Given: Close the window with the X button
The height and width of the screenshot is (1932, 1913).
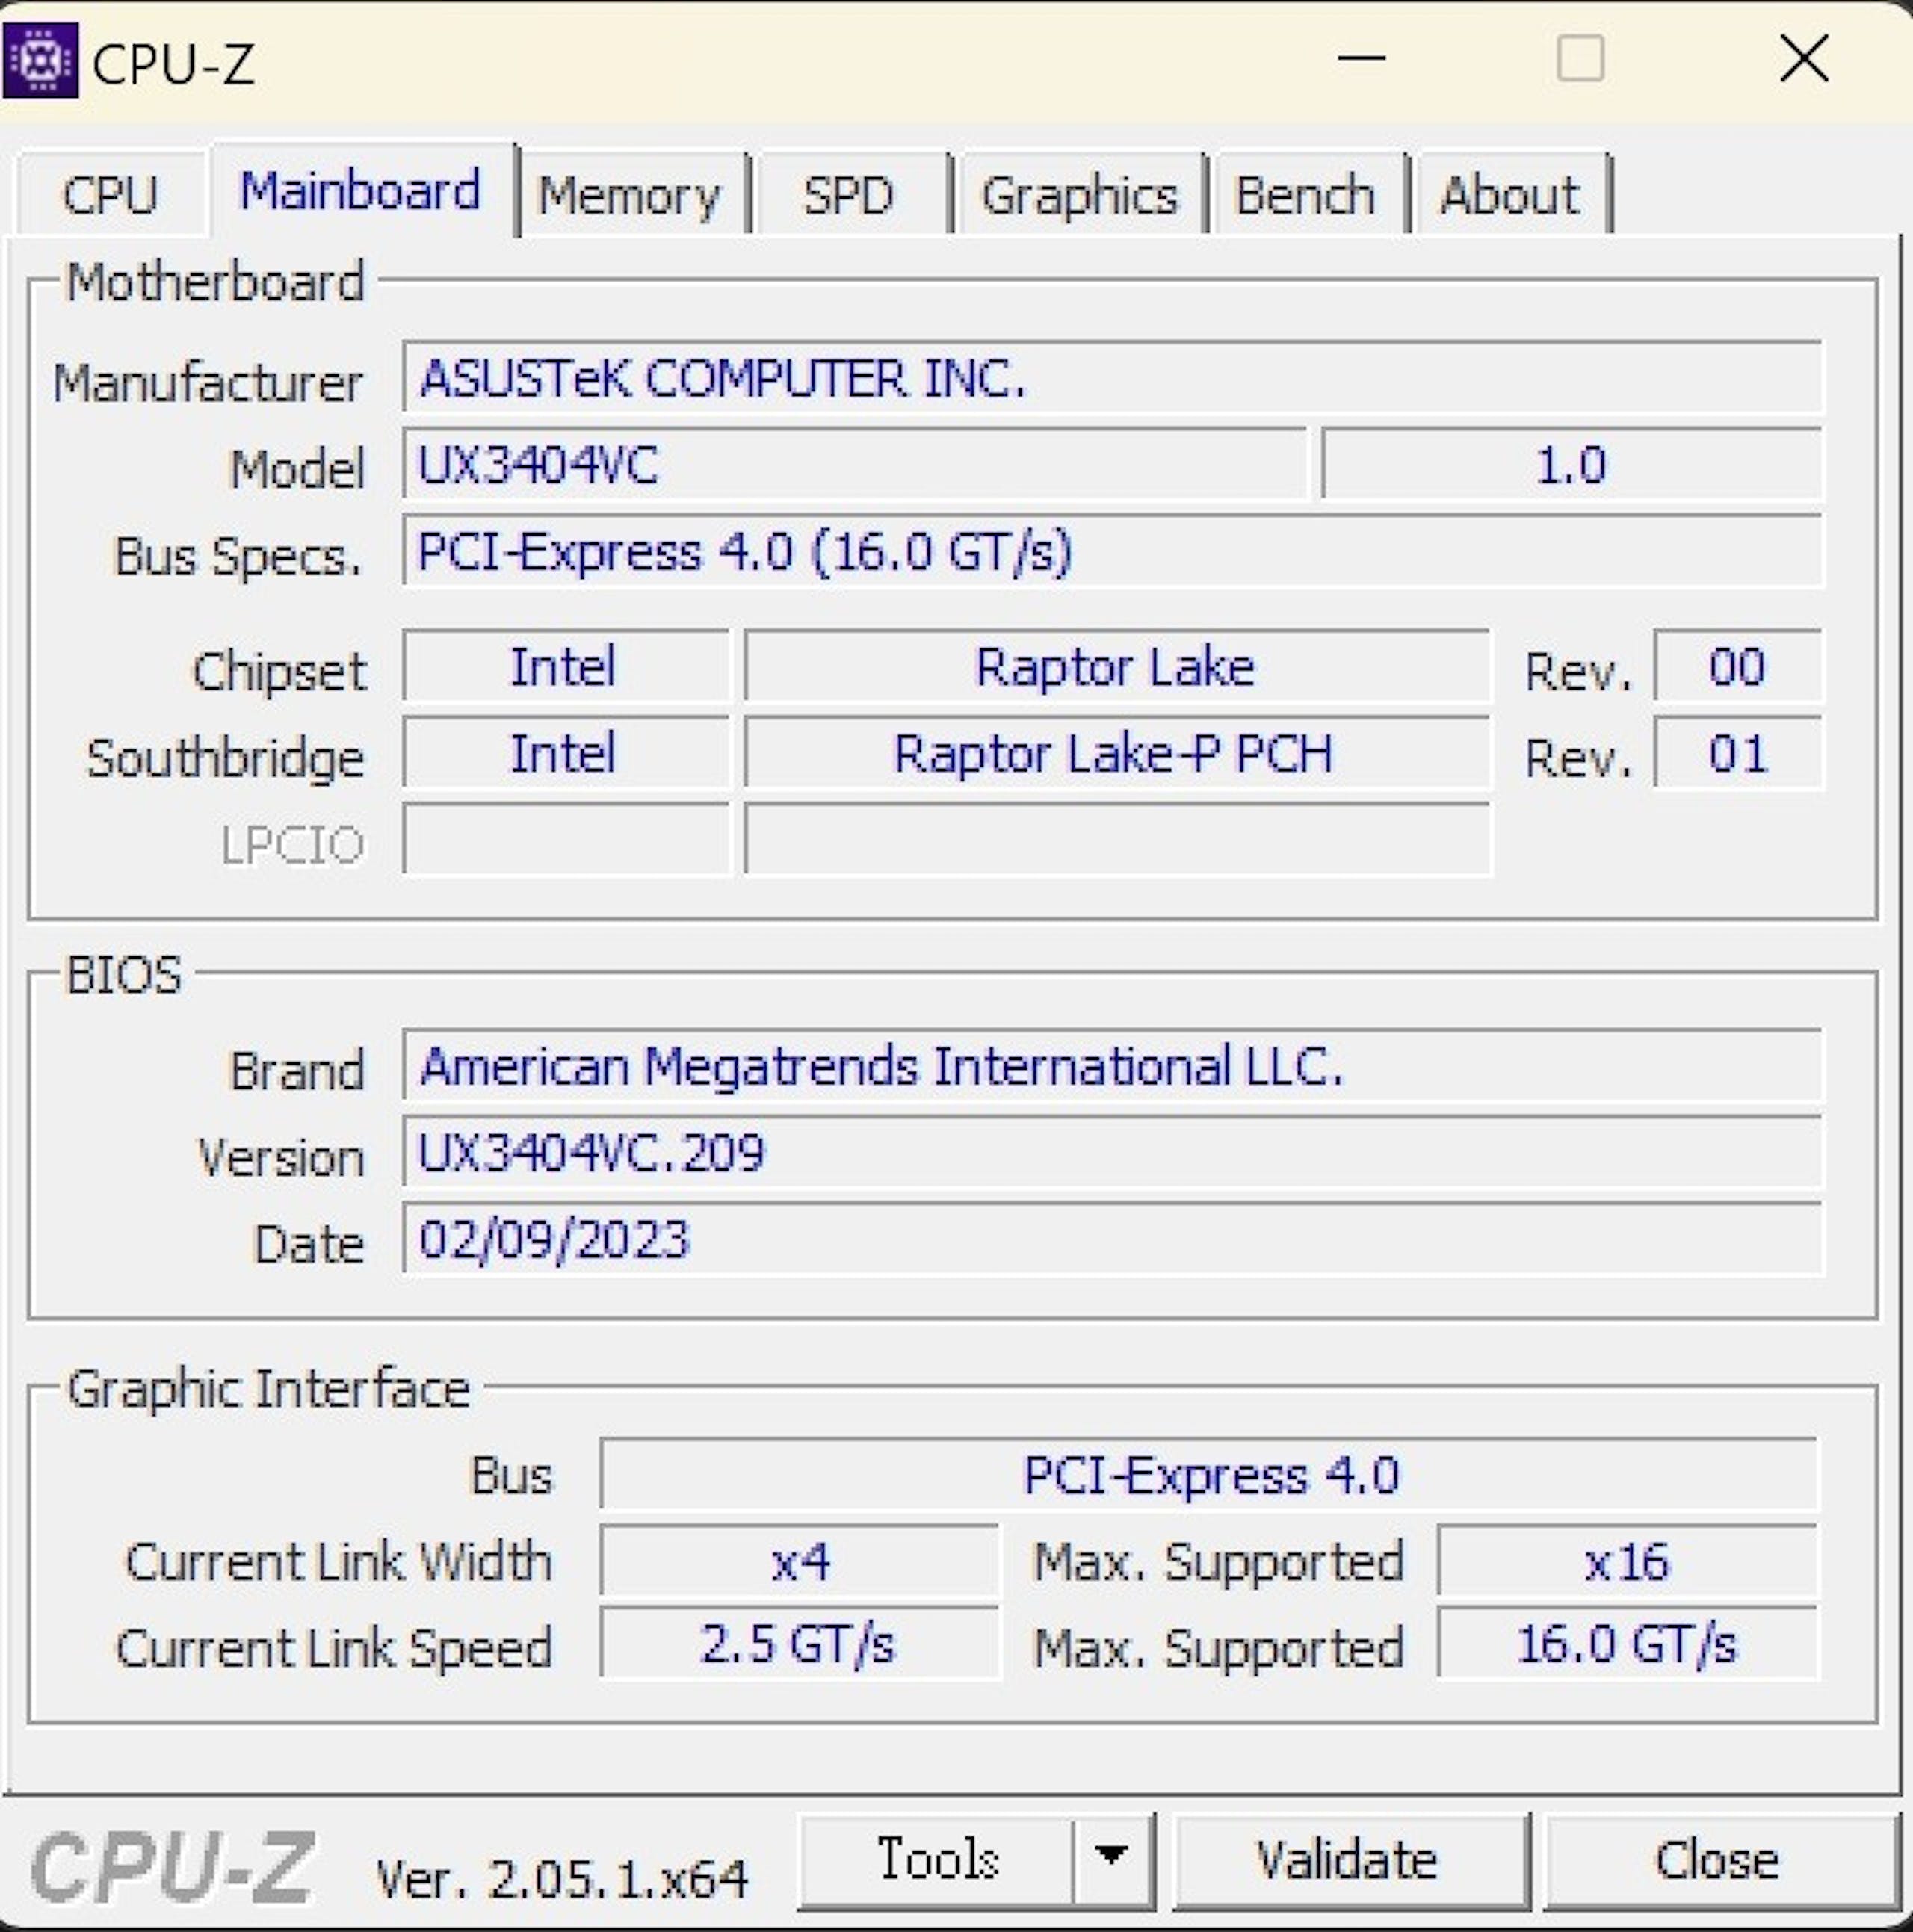Looking at the screenshot, I should [x=1805, y=58].
